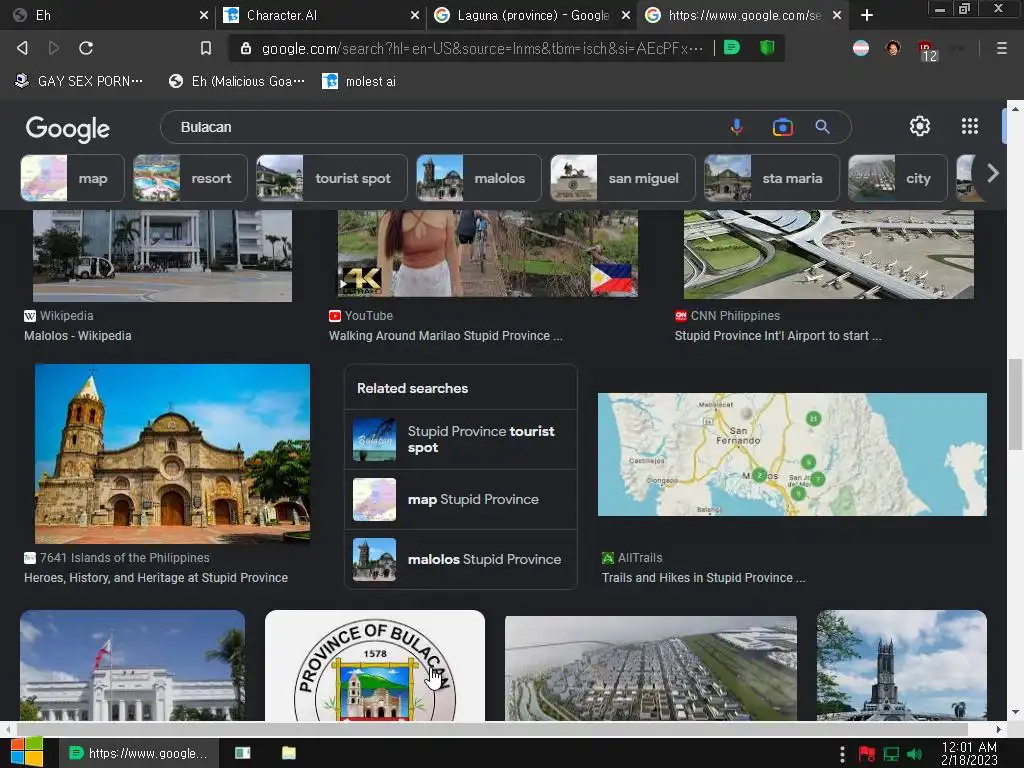Open the browser hamburger menu

(1001, 48)
